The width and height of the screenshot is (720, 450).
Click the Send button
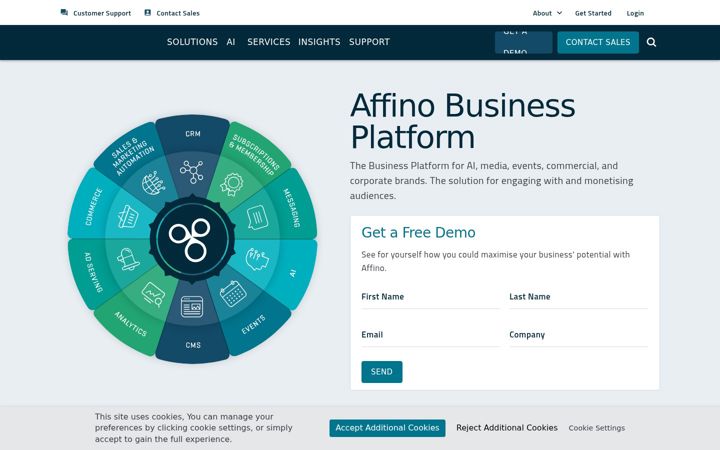pos(382,371)
